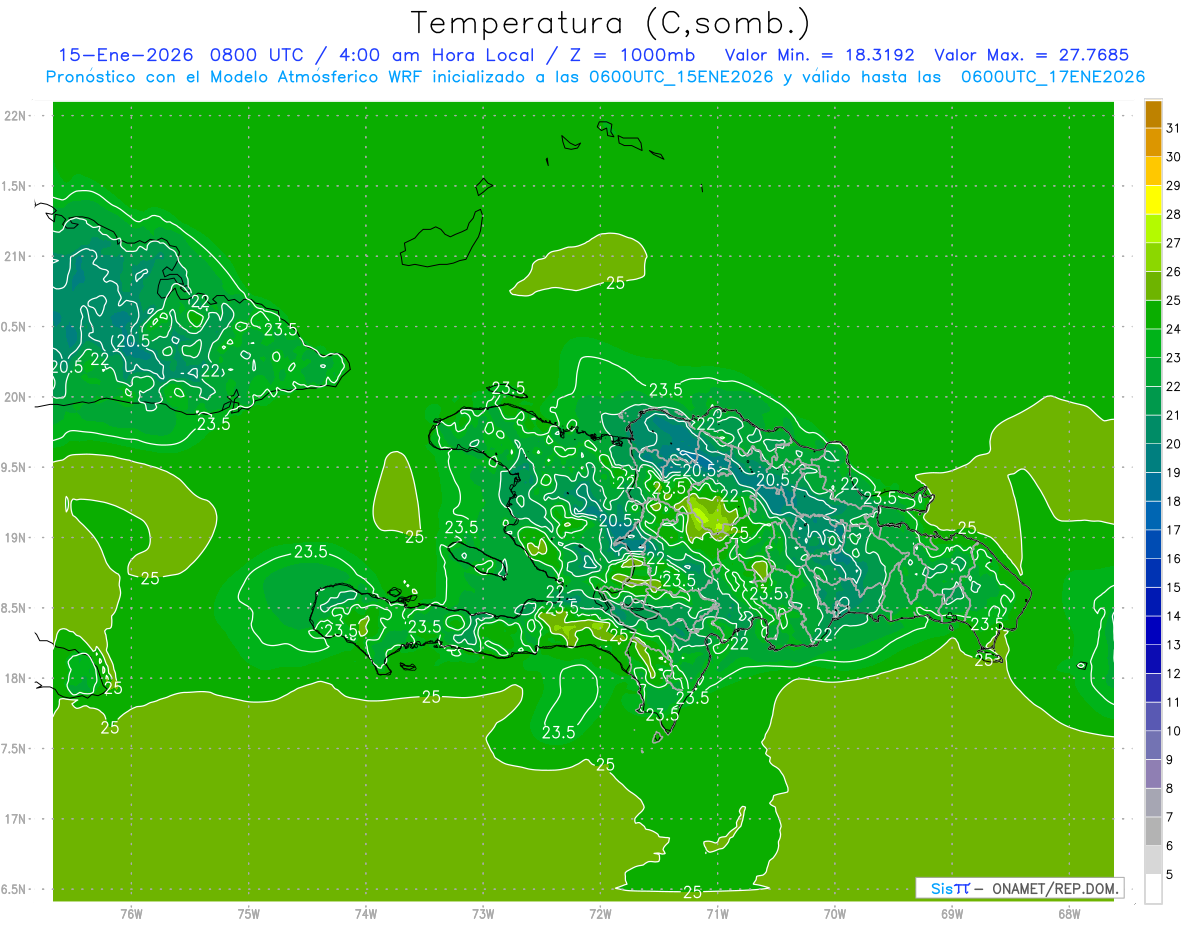Screen dimensions: 1200x927
Task: Click the '20N' latitude axis label
Action: tap(14, 397)
